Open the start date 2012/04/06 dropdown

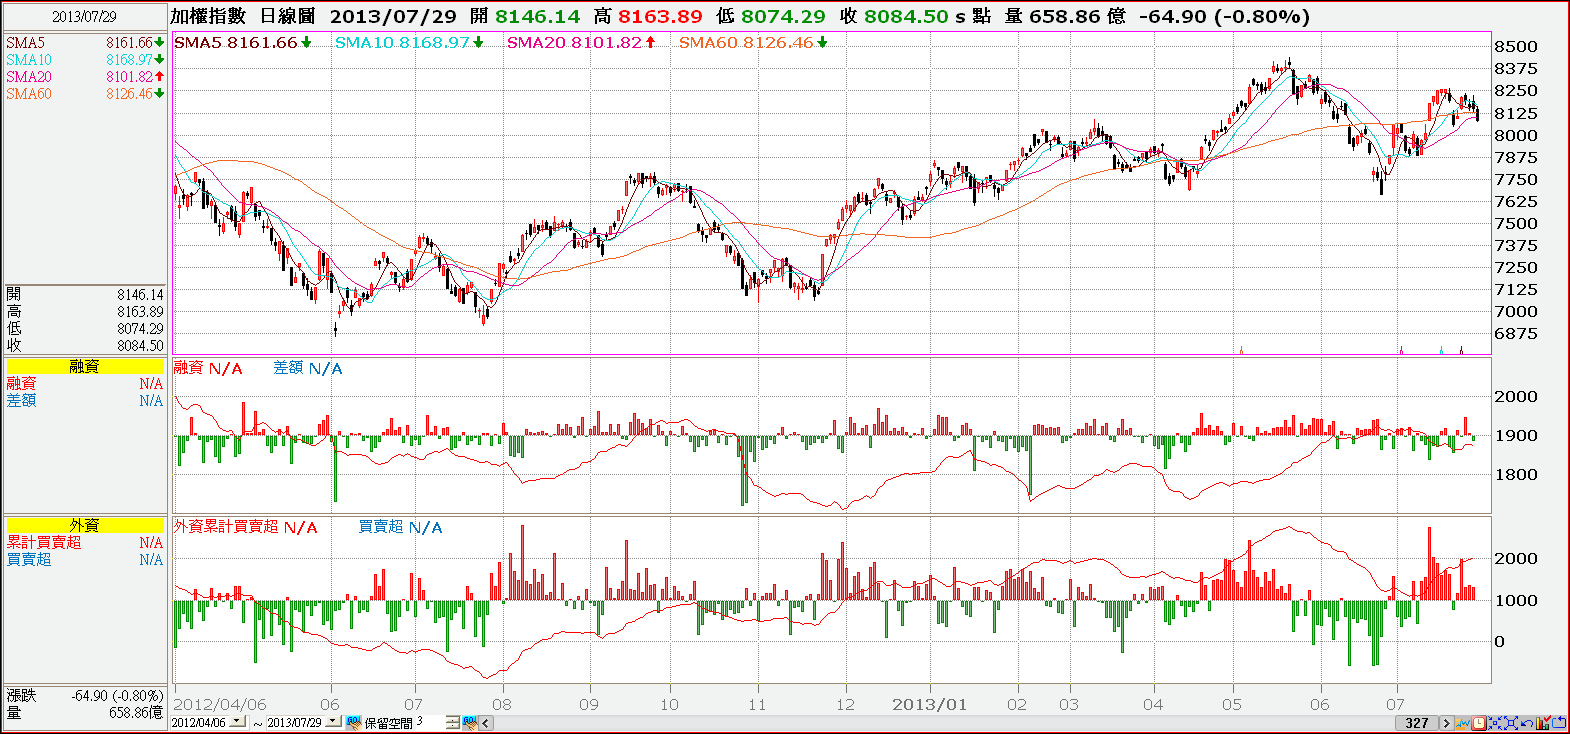237,721
